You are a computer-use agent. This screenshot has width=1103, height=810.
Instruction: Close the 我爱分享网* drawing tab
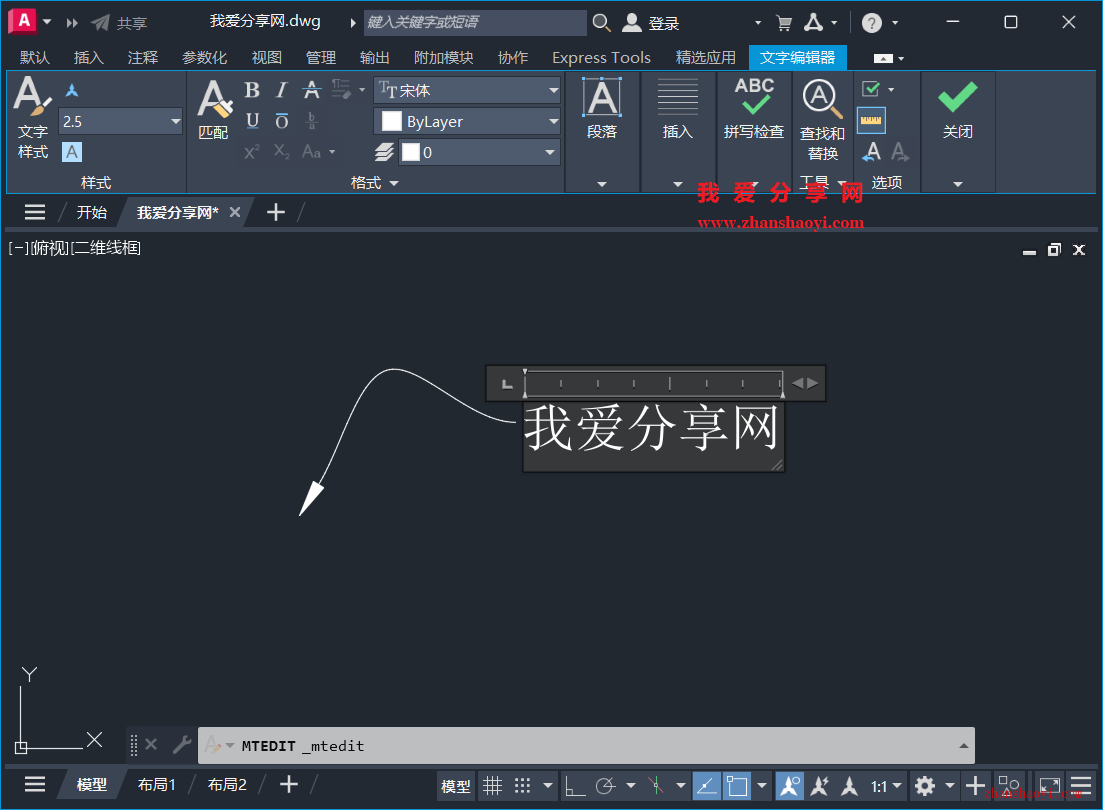[x=235, y=212]
